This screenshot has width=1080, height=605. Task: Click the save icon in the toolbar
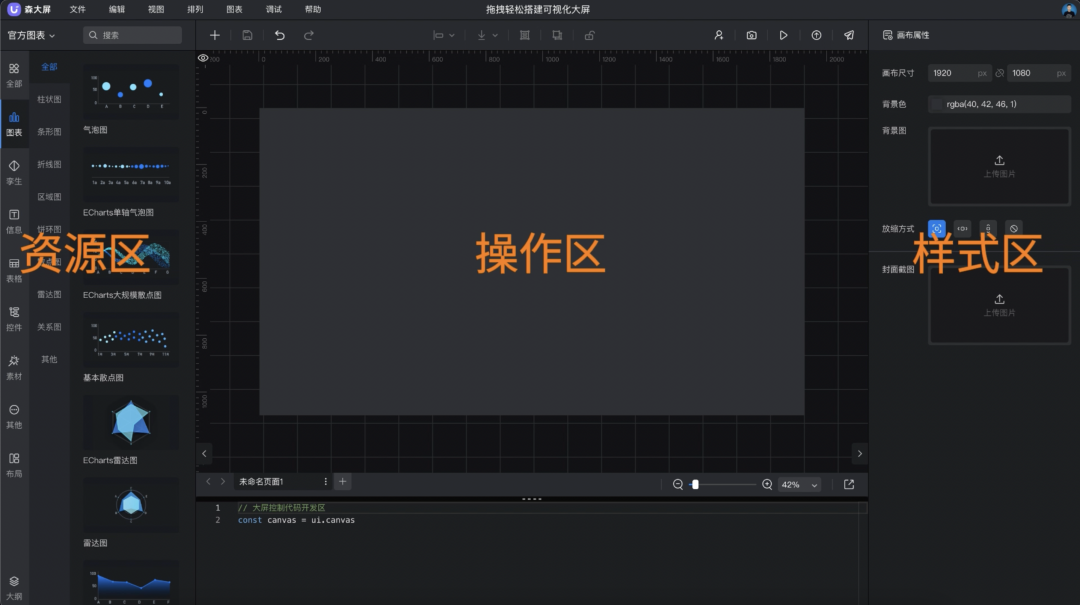(x=245, y=34)
